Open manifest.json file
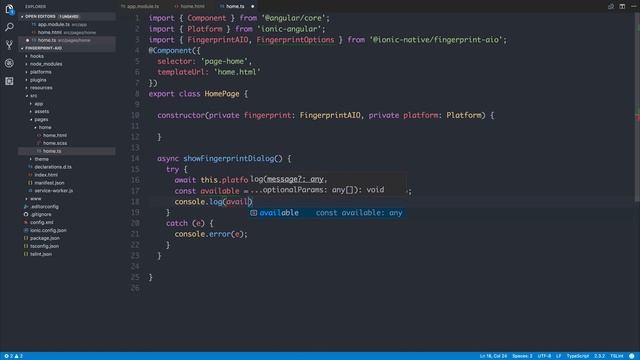The height and width of the screenshot is (360, 640). coord(49,183)
